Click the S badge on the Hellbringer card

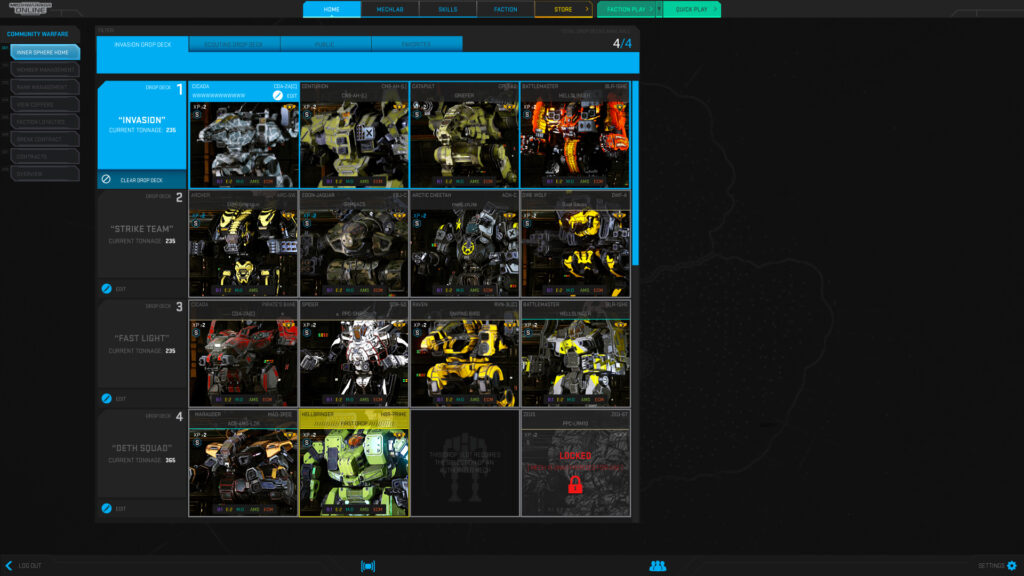307,443
